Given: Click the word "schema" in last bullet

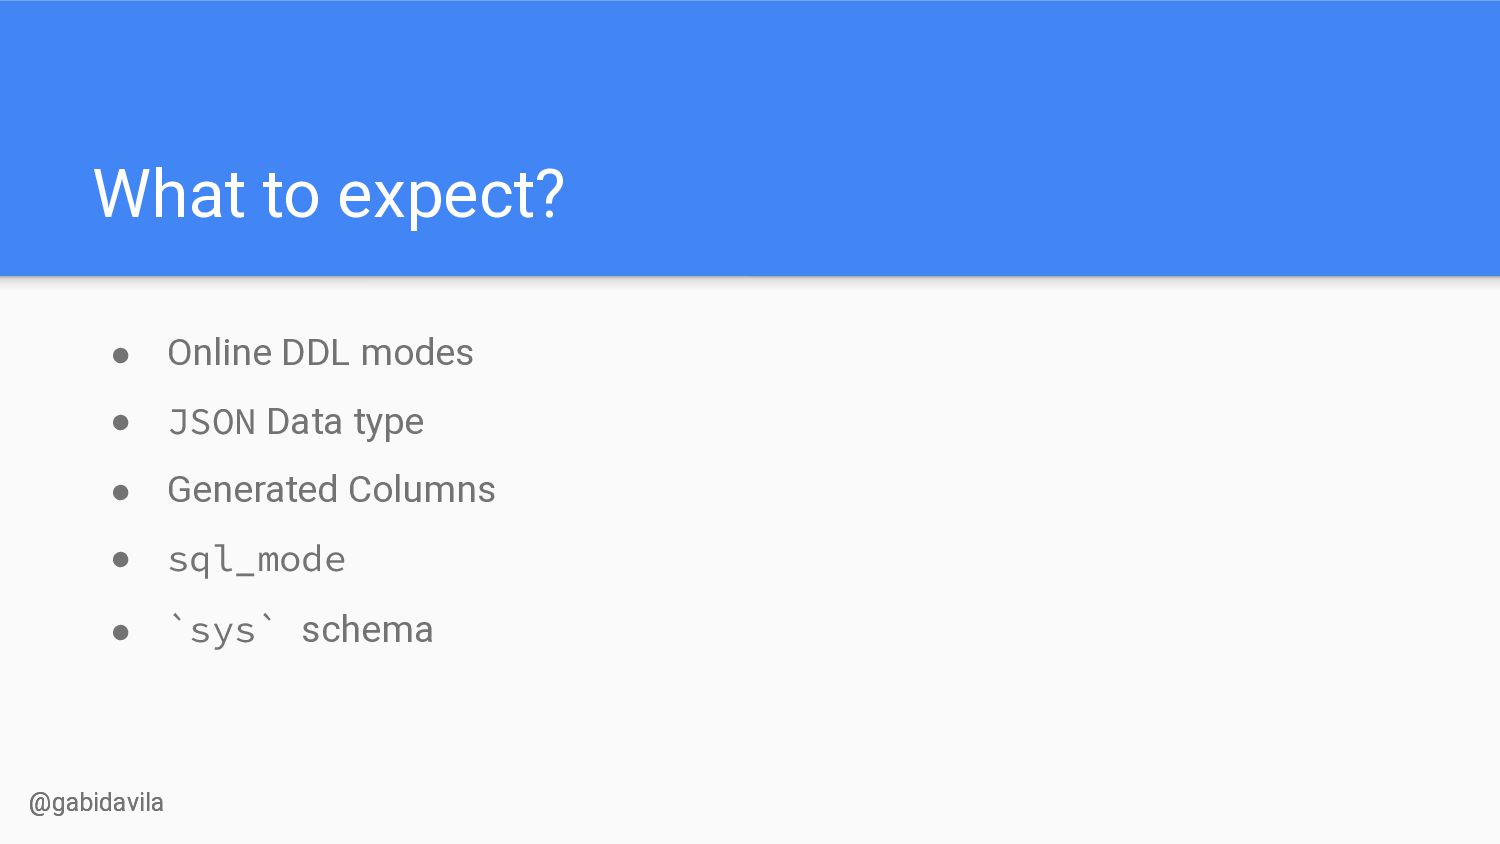Looking at the screenshot, I should 367,630.
